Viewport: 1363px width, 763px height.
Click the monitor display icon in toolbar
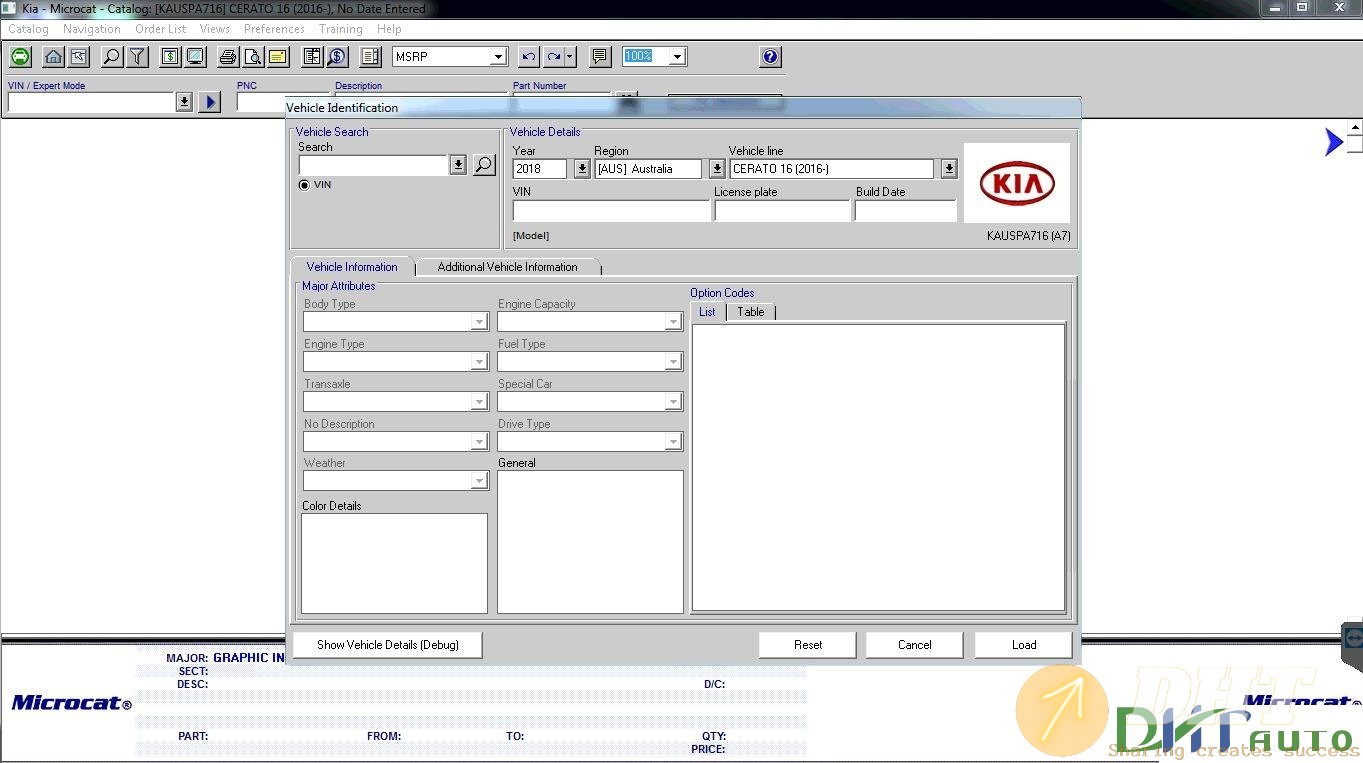point(195,57)
